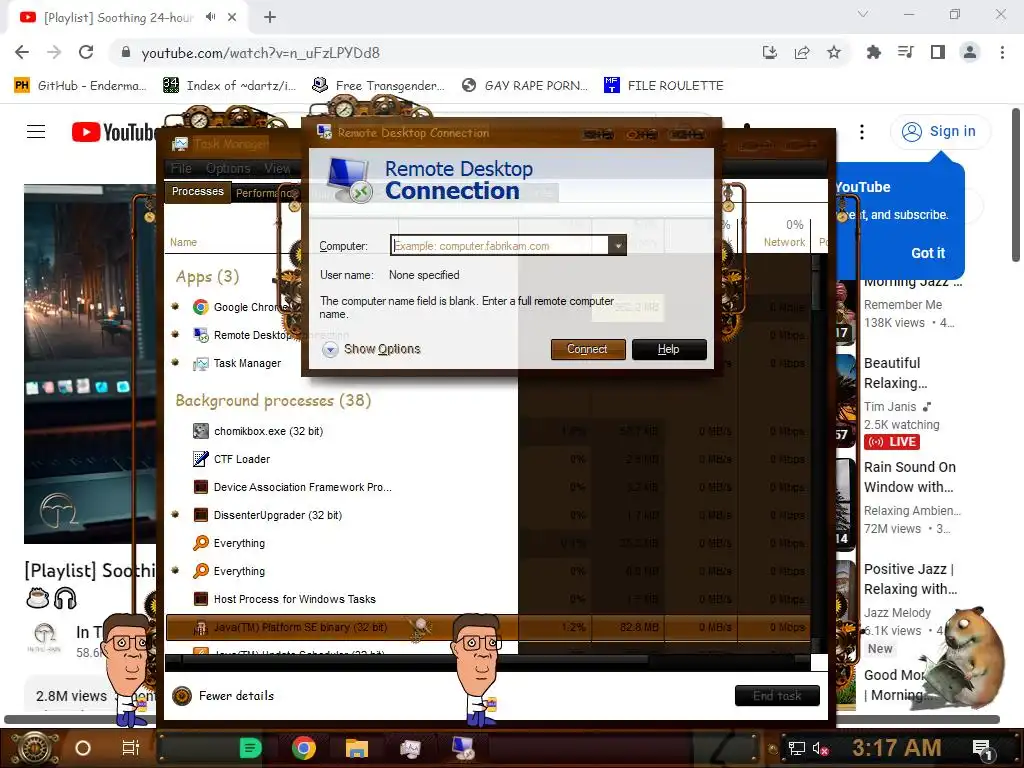
Task: Open Task Manager View menu
Action: tap(277, 168)
